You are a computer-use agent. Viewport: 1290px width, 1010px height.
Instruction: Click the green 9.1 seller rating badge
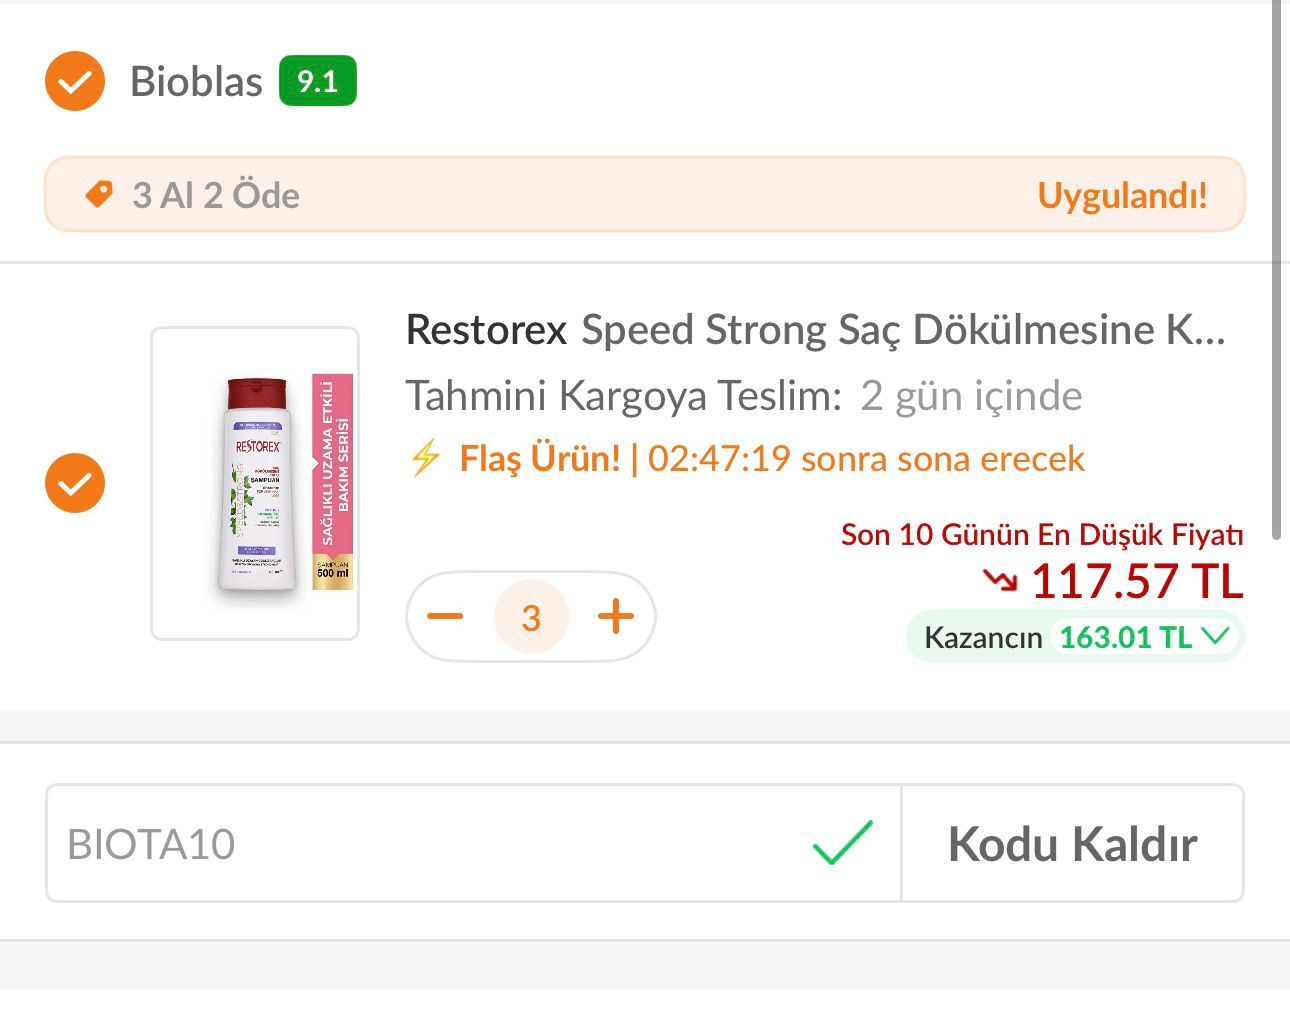point(317,81)
